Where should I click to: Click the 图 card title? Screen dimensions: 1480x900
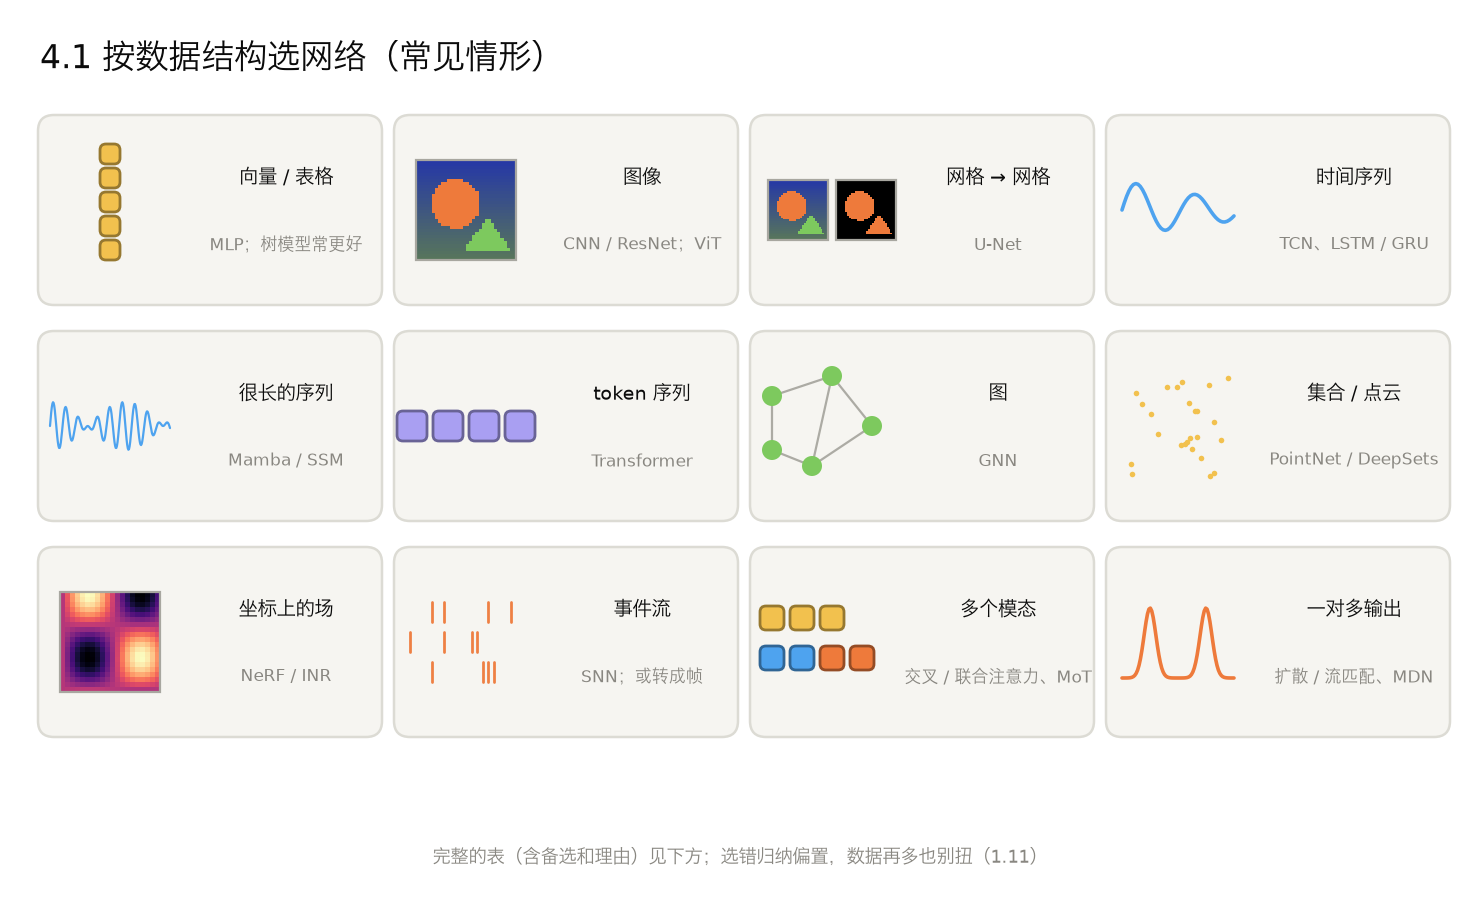998,393
